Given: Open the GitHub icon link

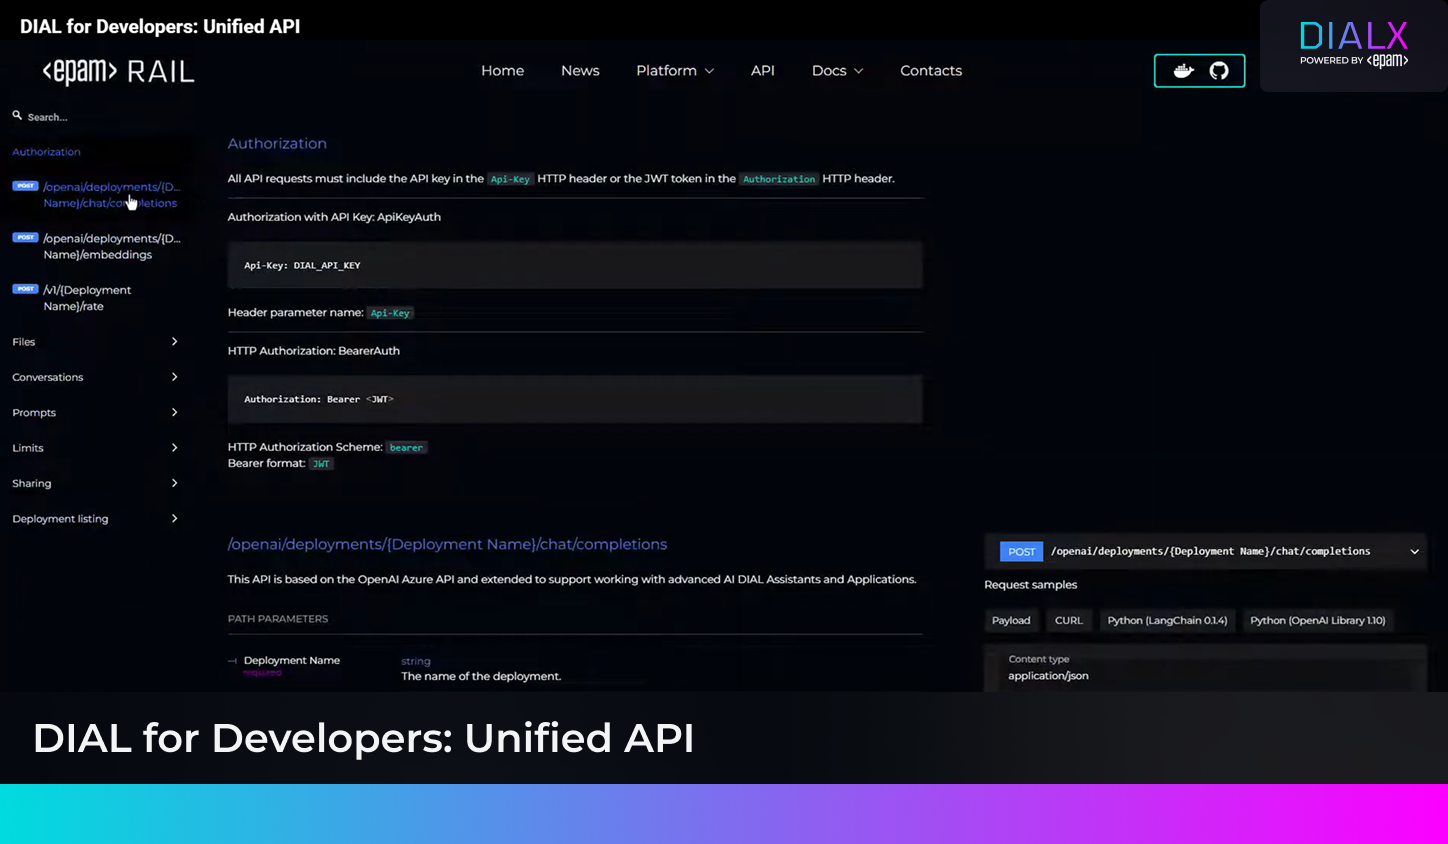Looking at the screenshot, I should click(x=1218, y=71).
